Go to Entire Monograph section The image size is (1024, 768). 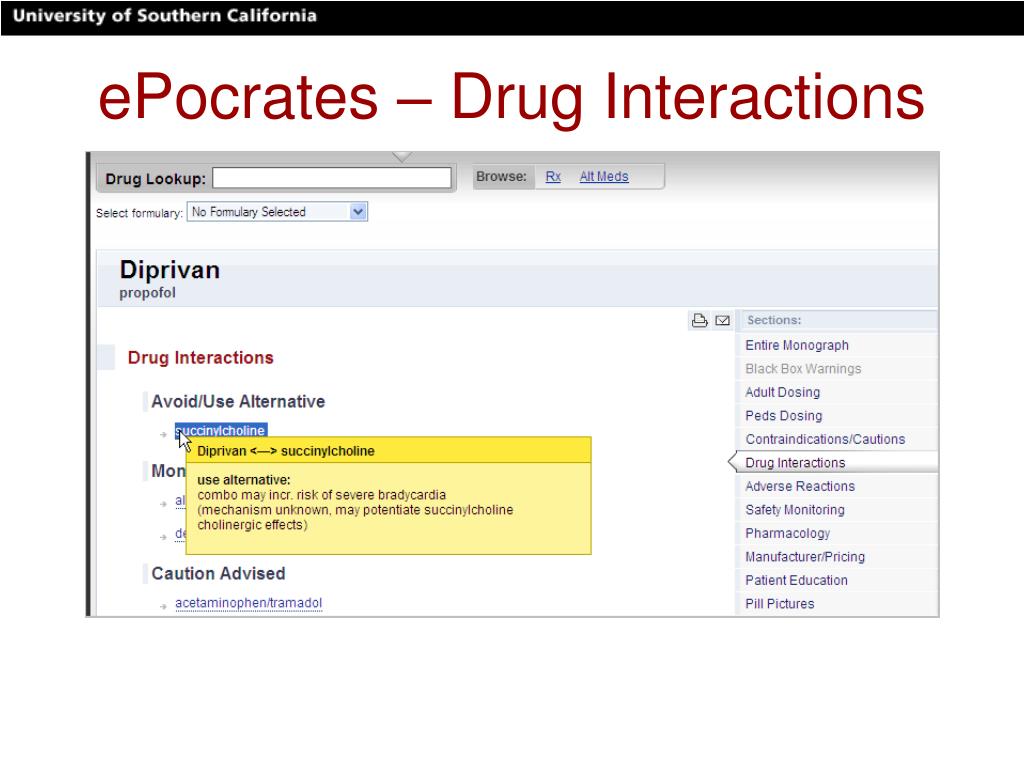pos(797,345)
